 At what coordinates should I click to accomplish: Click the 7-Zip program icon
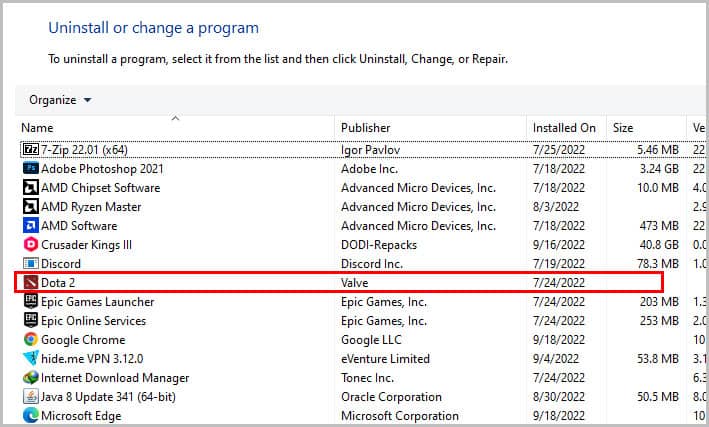[x=31, y=149]
